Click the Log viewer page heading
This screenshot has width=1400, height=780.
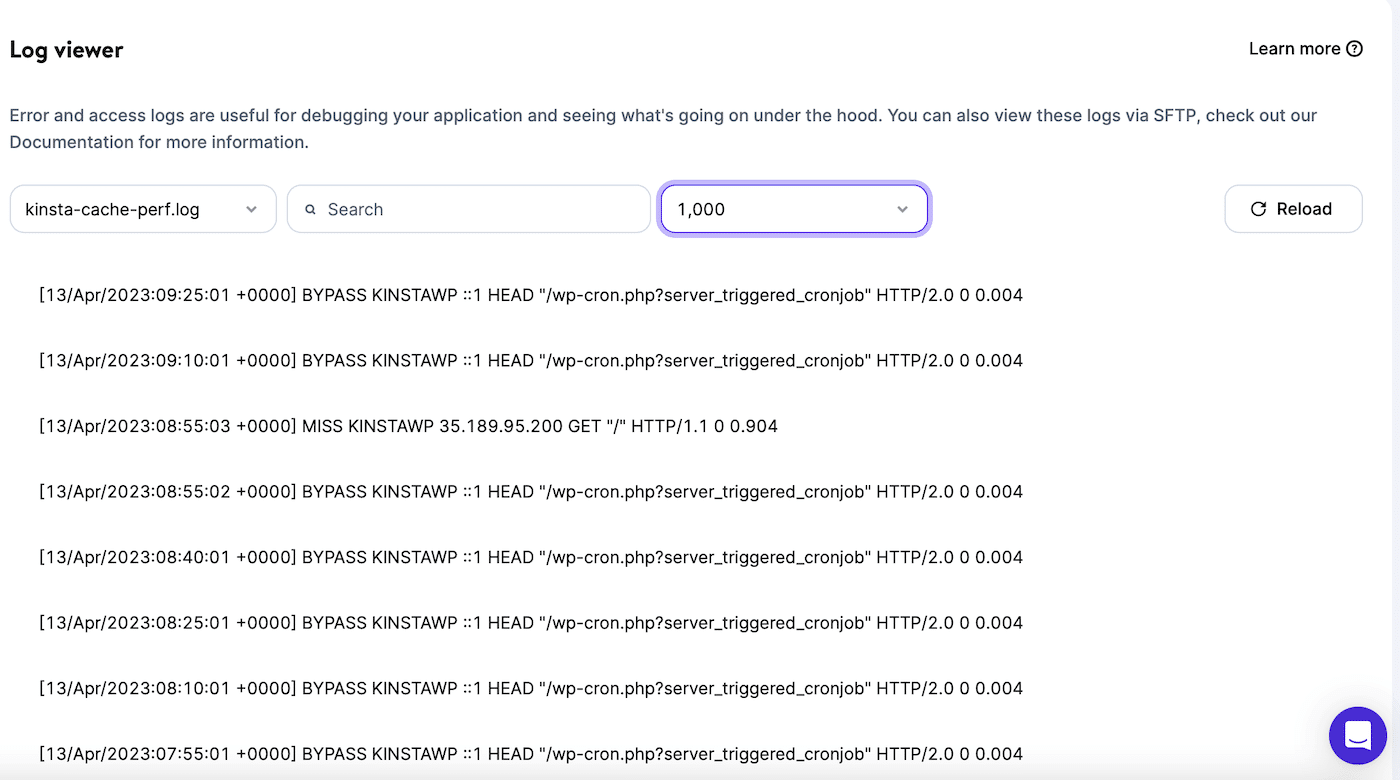[x=66, y=49]
